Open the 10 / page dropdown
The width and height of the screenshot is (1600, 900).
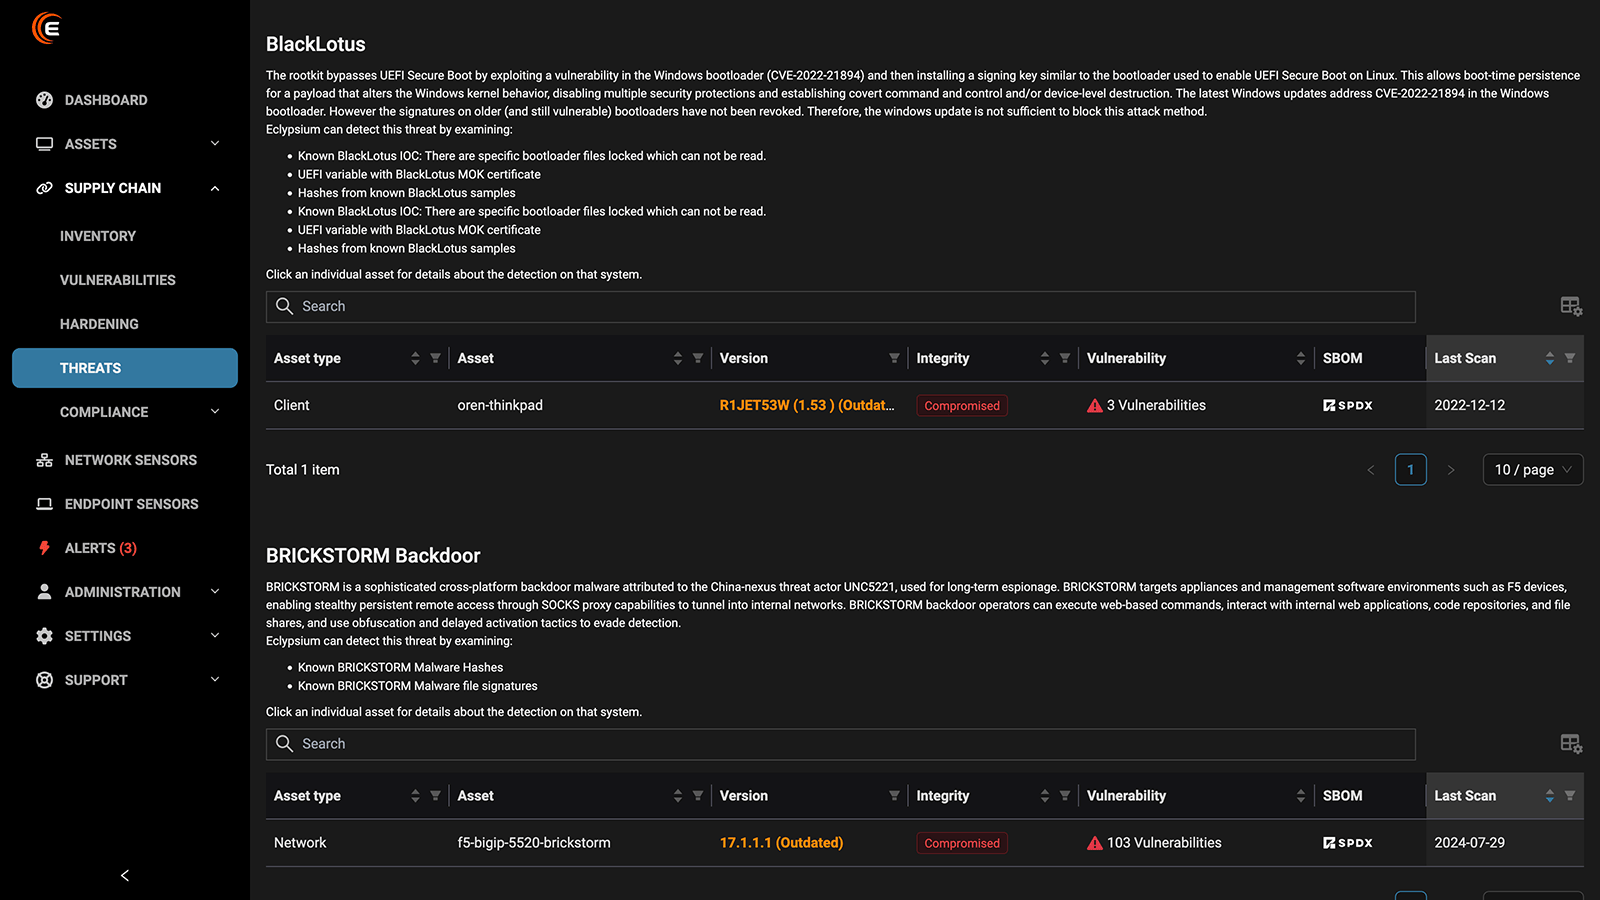tap(1532, 470)
